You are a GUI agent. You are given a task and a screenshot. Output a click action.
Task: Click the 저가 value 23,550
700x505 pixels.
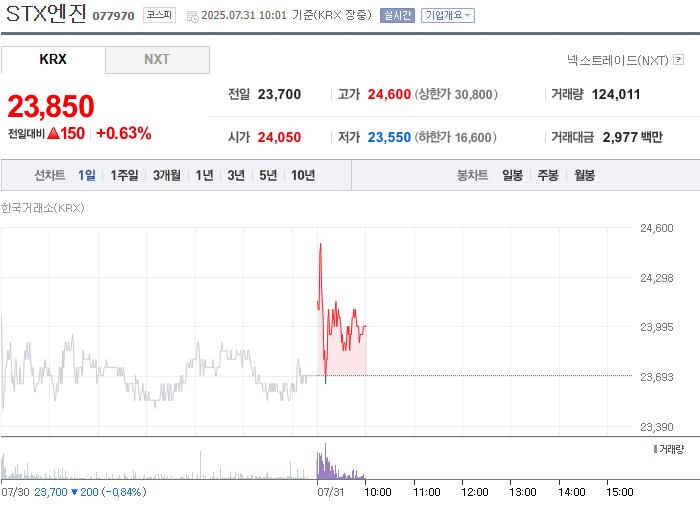tap(389, 137)
